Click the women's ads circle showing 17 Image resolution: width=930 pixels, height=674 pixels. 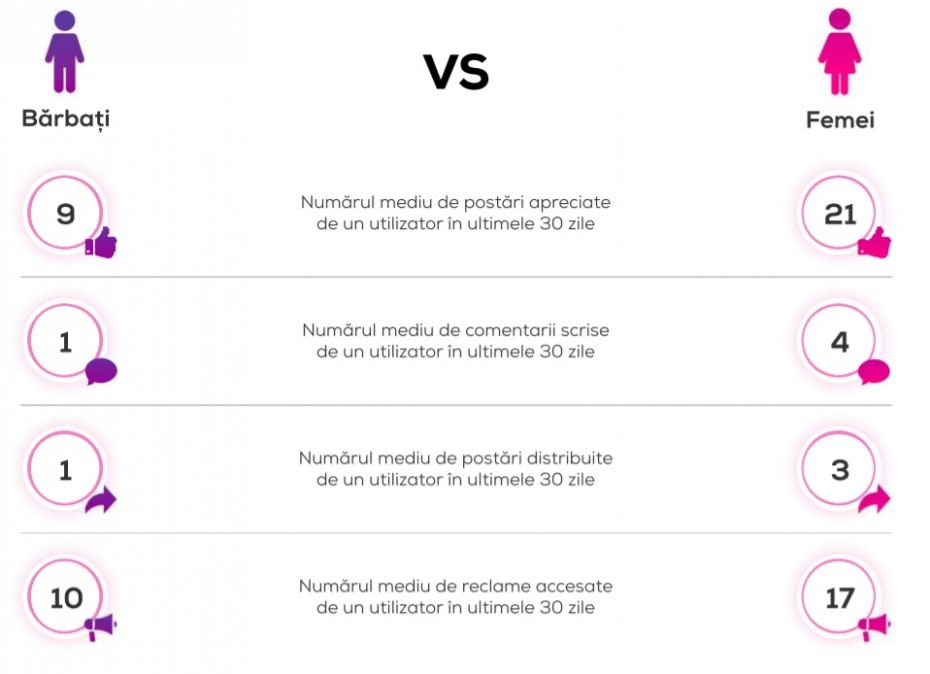click(839, 598)
